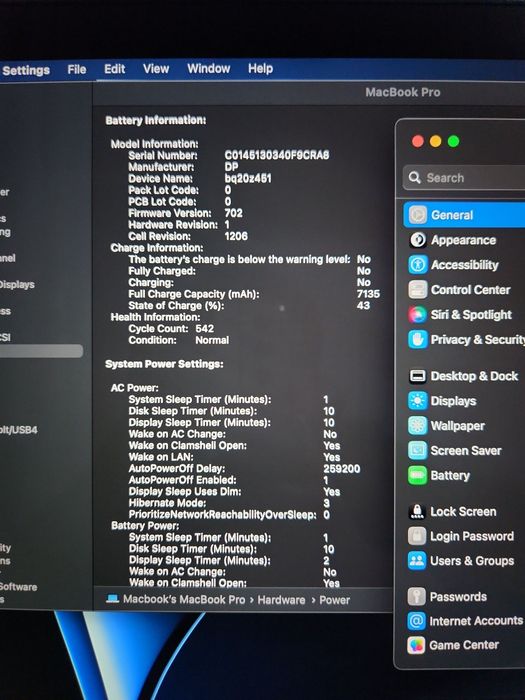Click the Search field in System Settings

pyautogui.click(x=464, y=178)
